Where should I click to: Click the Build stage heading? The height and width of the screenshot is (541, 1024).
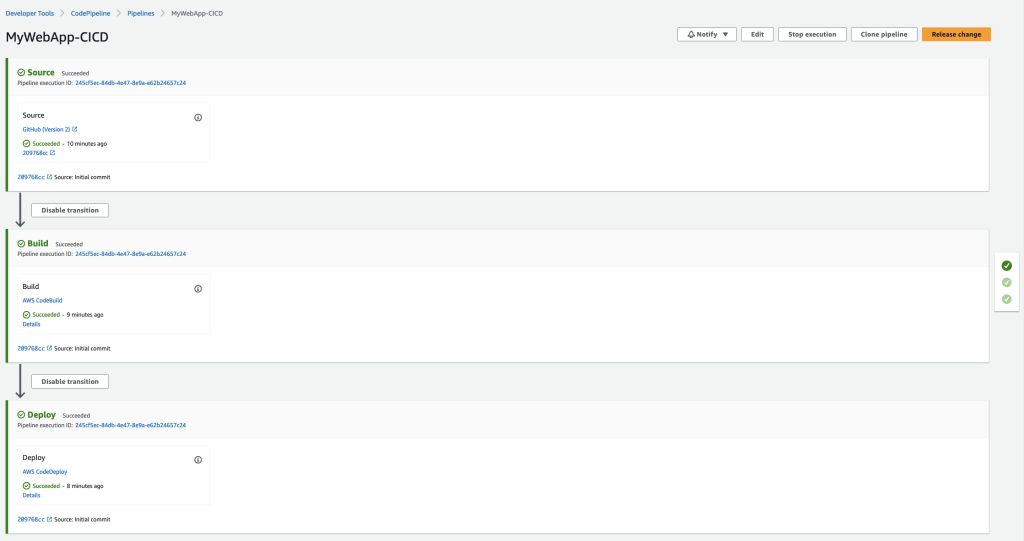[38, 244]
